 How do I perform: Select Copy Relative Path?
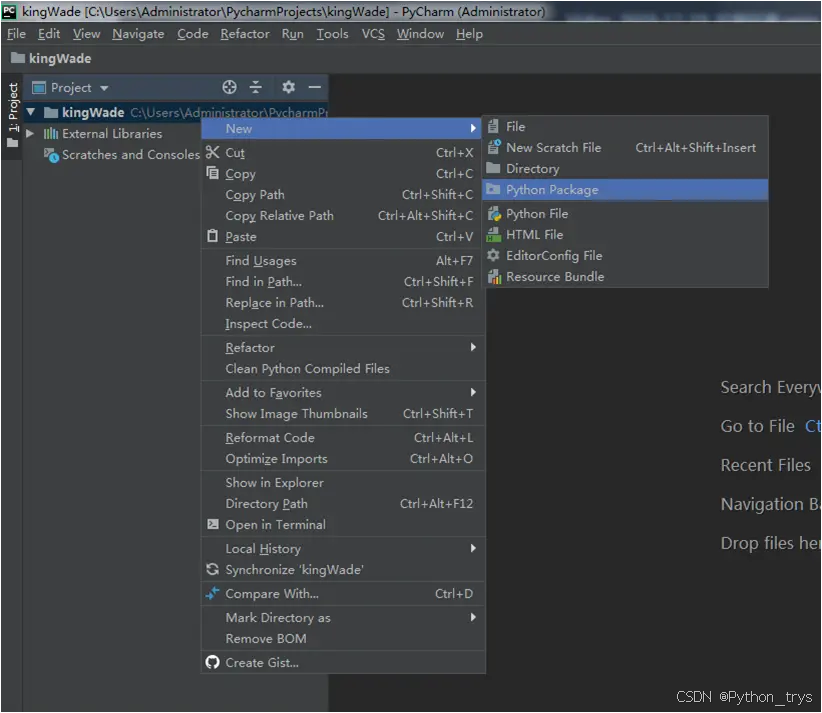click(x=343, y=215)
